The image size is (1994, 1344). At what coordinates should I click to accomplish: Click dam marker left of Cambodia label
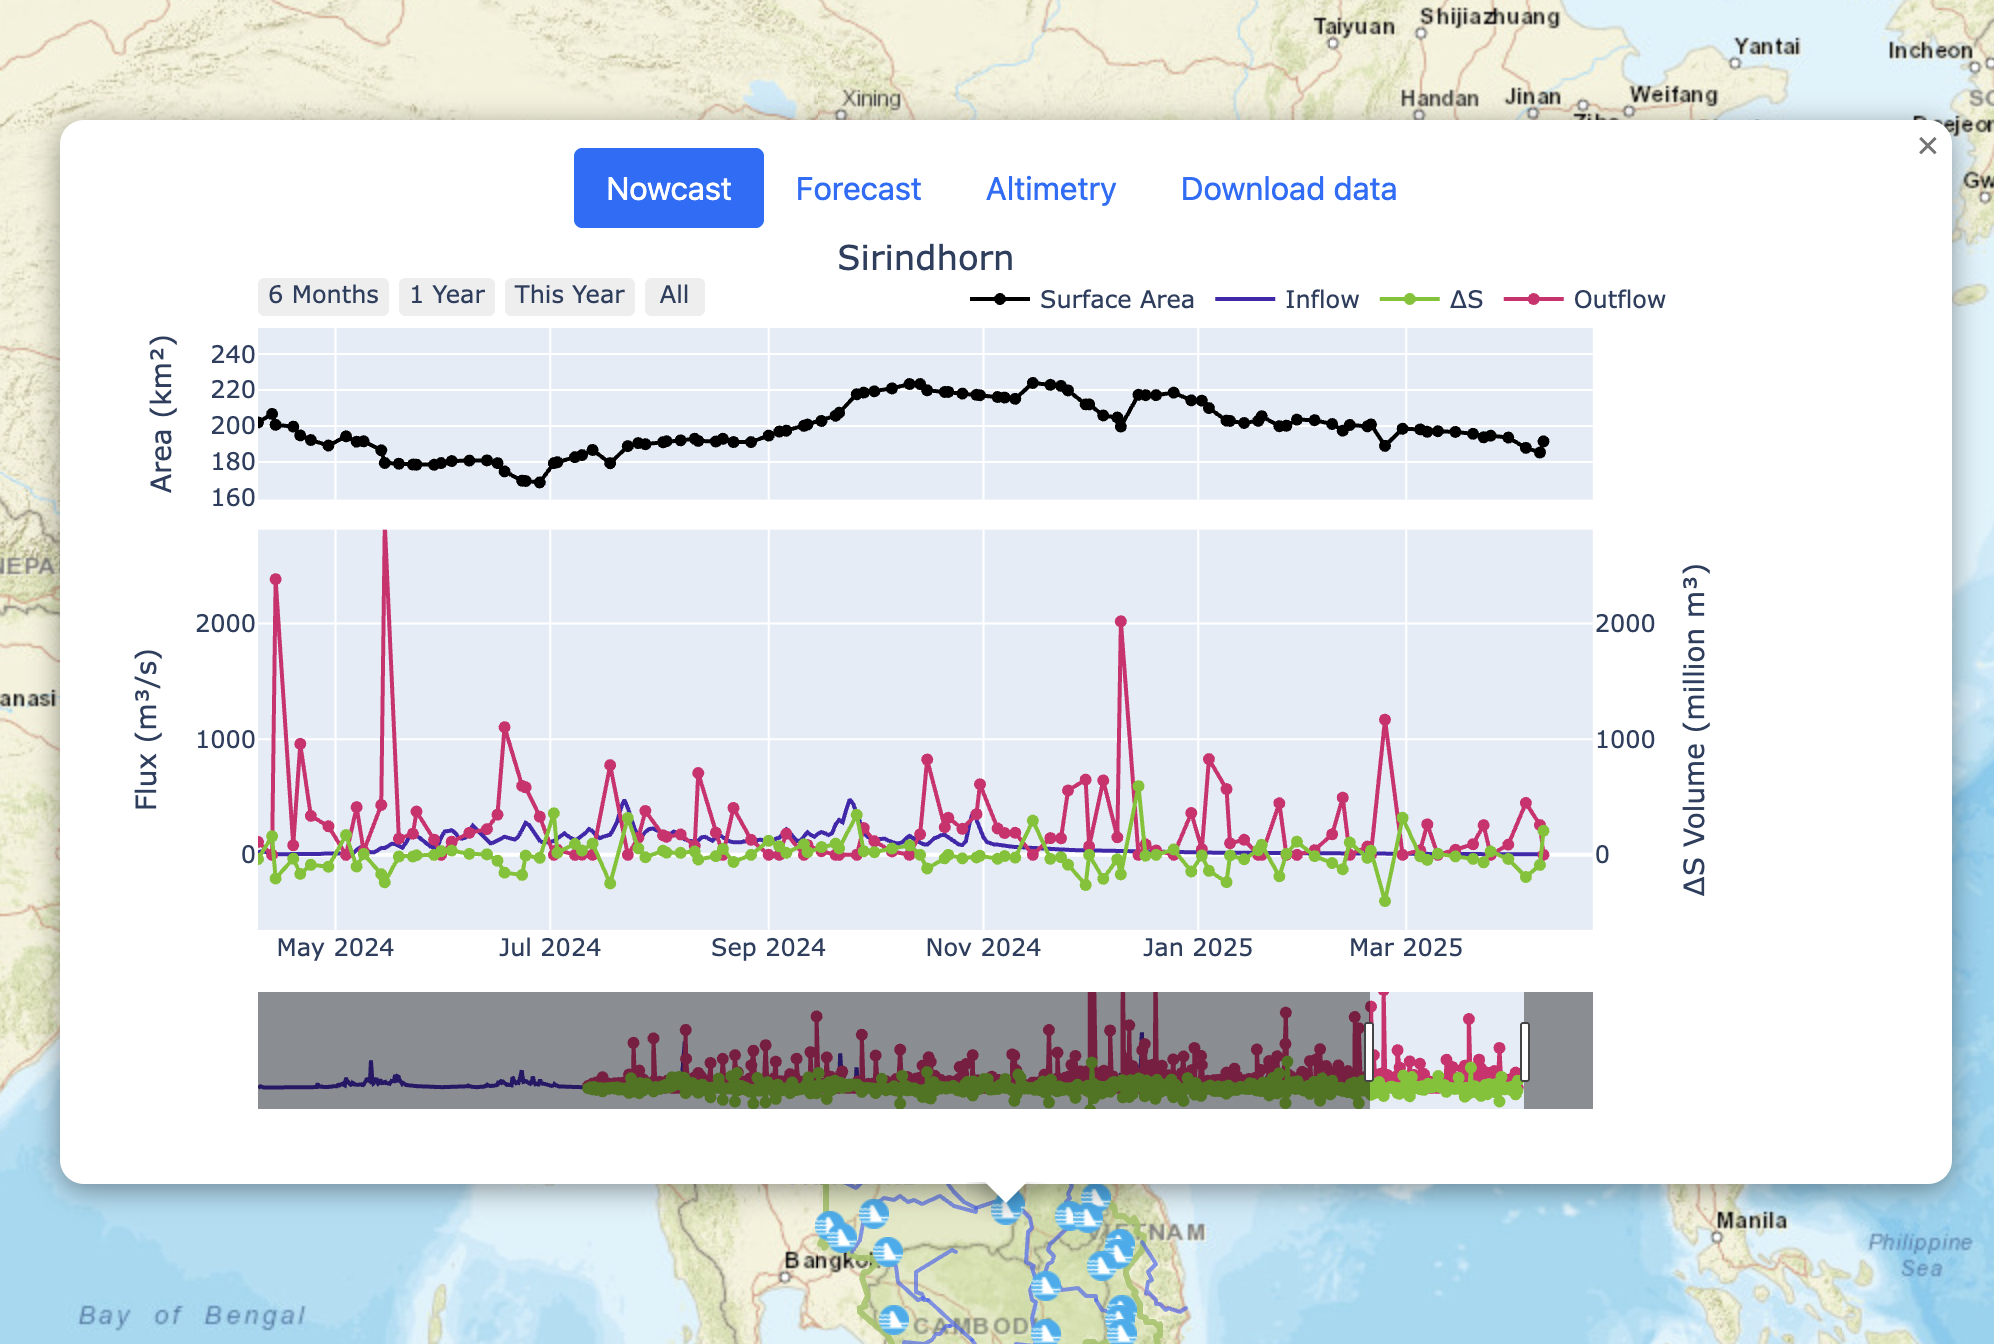[x=893, y=1320]
